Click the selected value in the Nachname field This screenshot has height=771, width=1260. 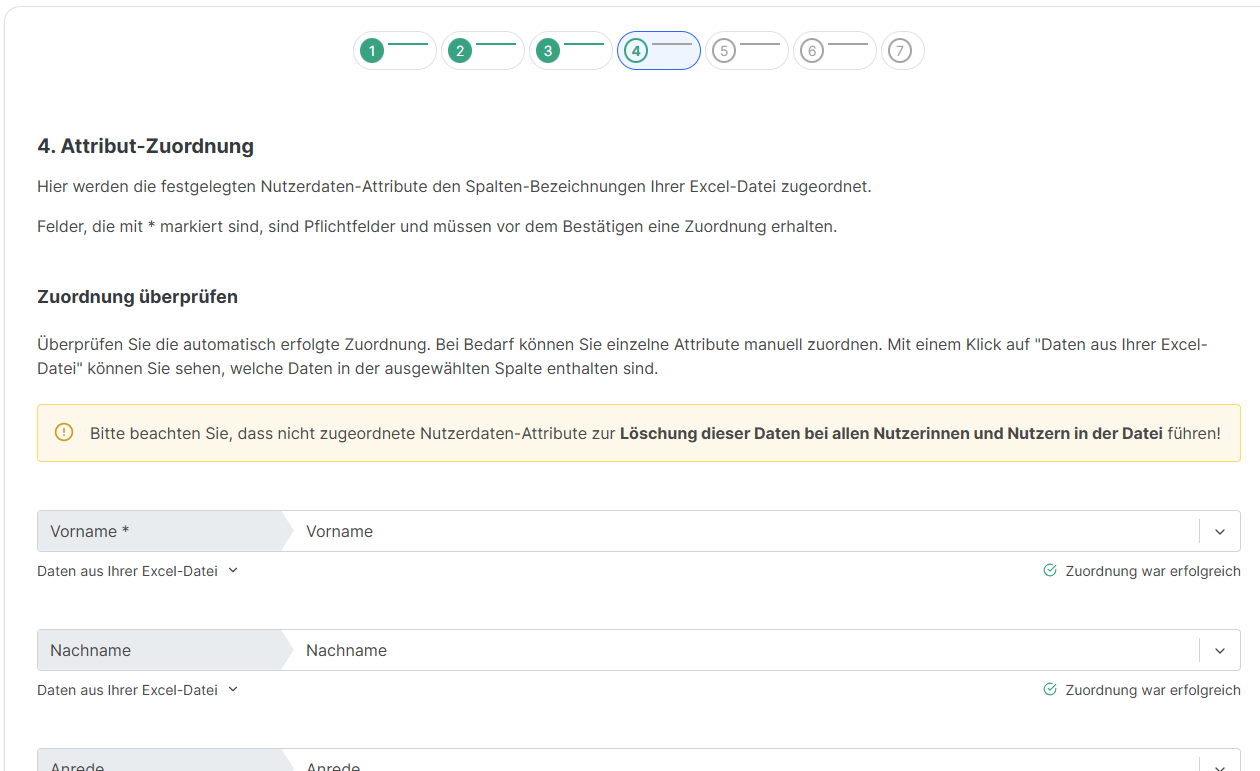[x=346, y=651]
